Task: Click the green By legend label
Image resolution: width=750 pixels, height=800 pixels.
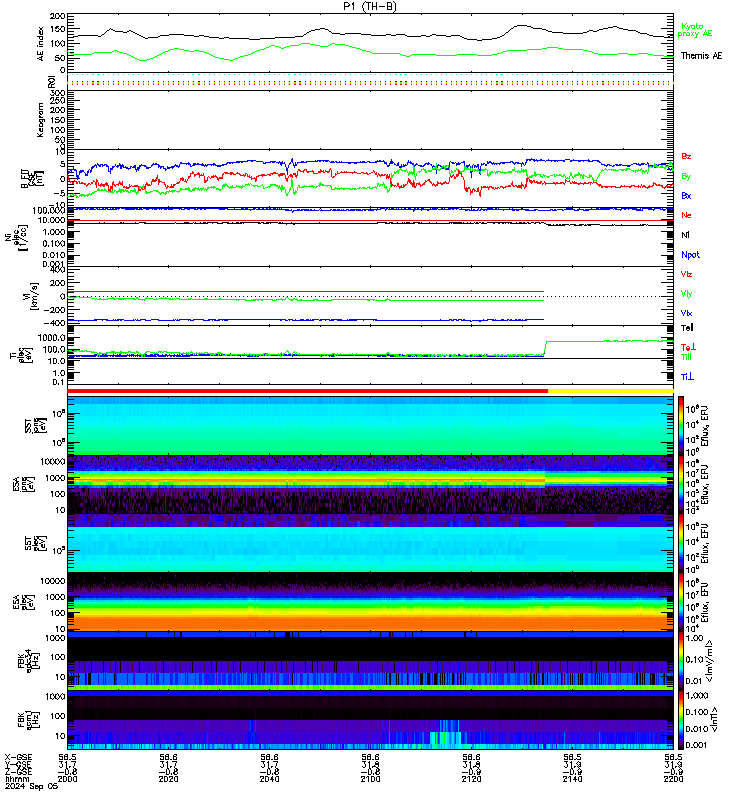Action: pyautogui.click(x=686, y=176)
